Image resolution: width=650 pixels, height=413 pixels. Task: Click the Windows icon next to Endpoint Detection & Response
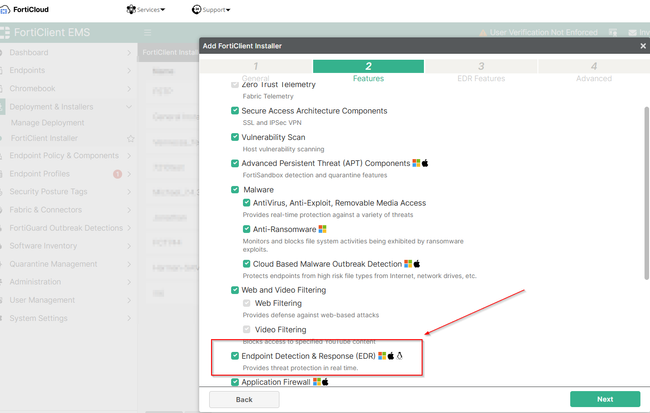tap(382, 356)
